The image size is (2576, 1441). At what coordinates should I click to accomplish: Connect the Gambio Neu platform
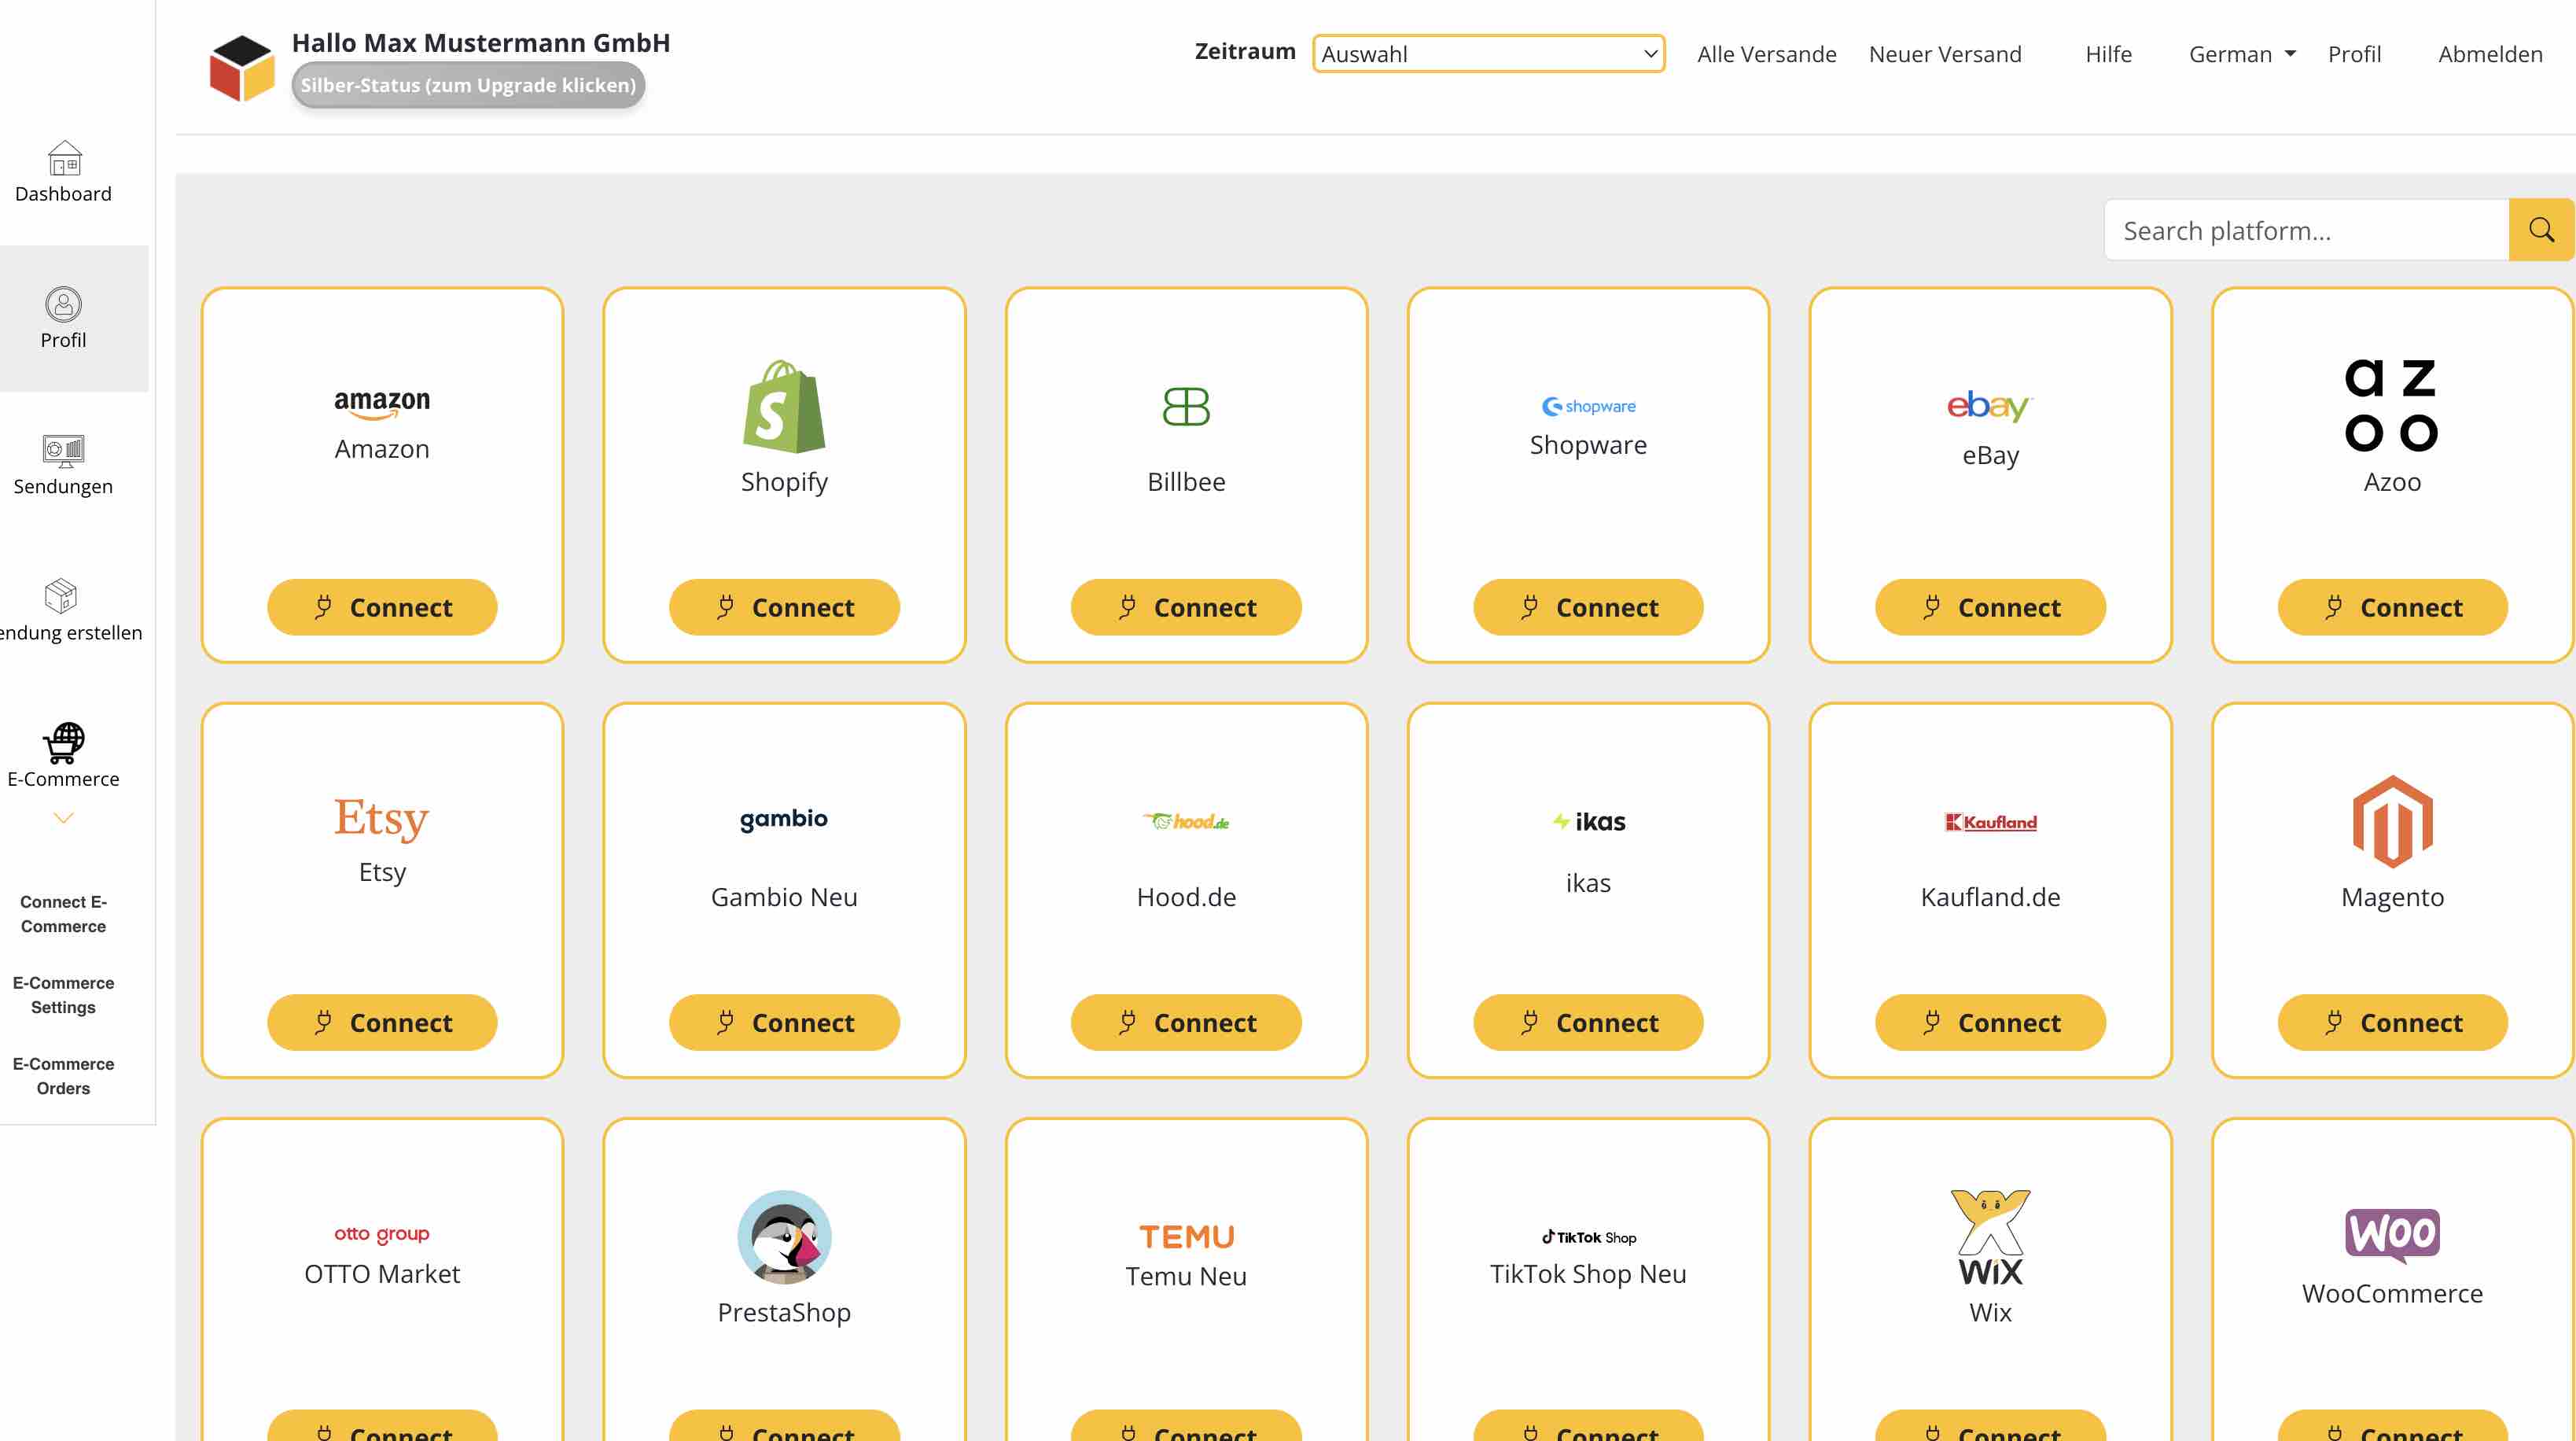pyautogui.click(x=784, y=1022)
